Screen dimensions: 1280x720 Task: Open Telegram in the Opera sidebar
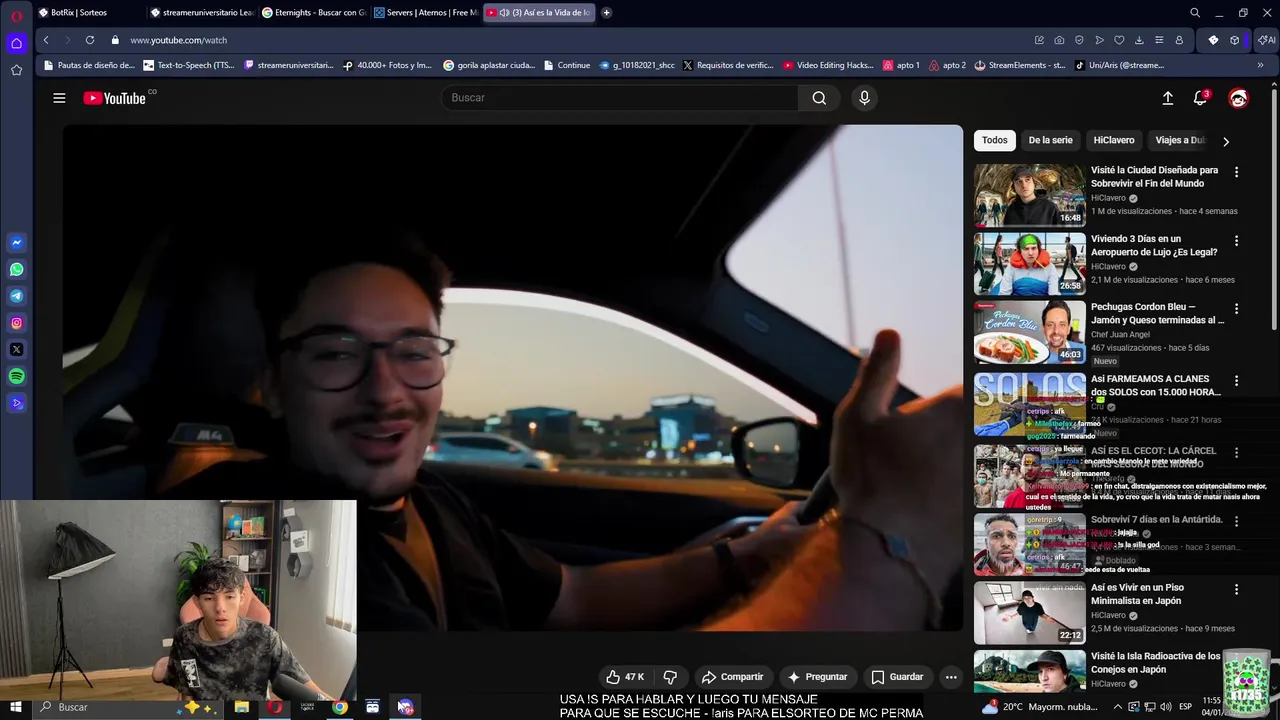click(x=16, y=296)
